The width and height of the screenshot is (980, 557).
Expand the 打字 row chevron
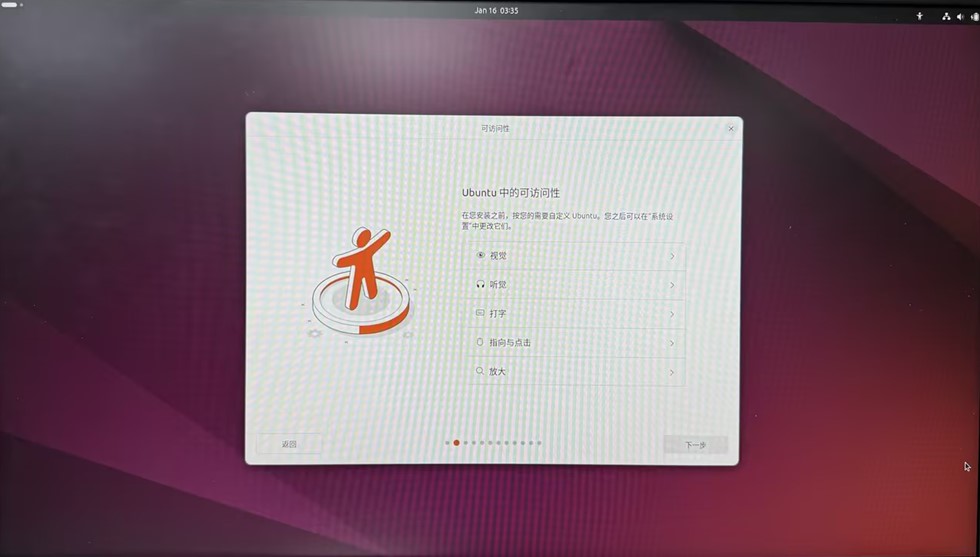tap(672, 314)
